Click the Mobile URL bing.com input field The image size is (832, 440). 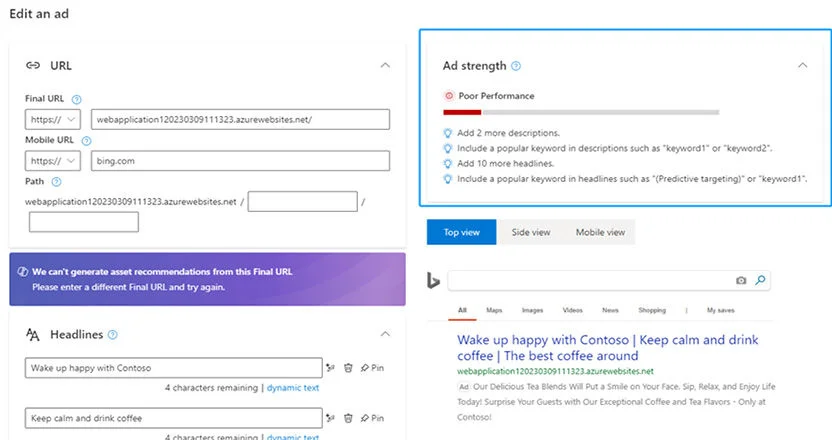point(240,161)
